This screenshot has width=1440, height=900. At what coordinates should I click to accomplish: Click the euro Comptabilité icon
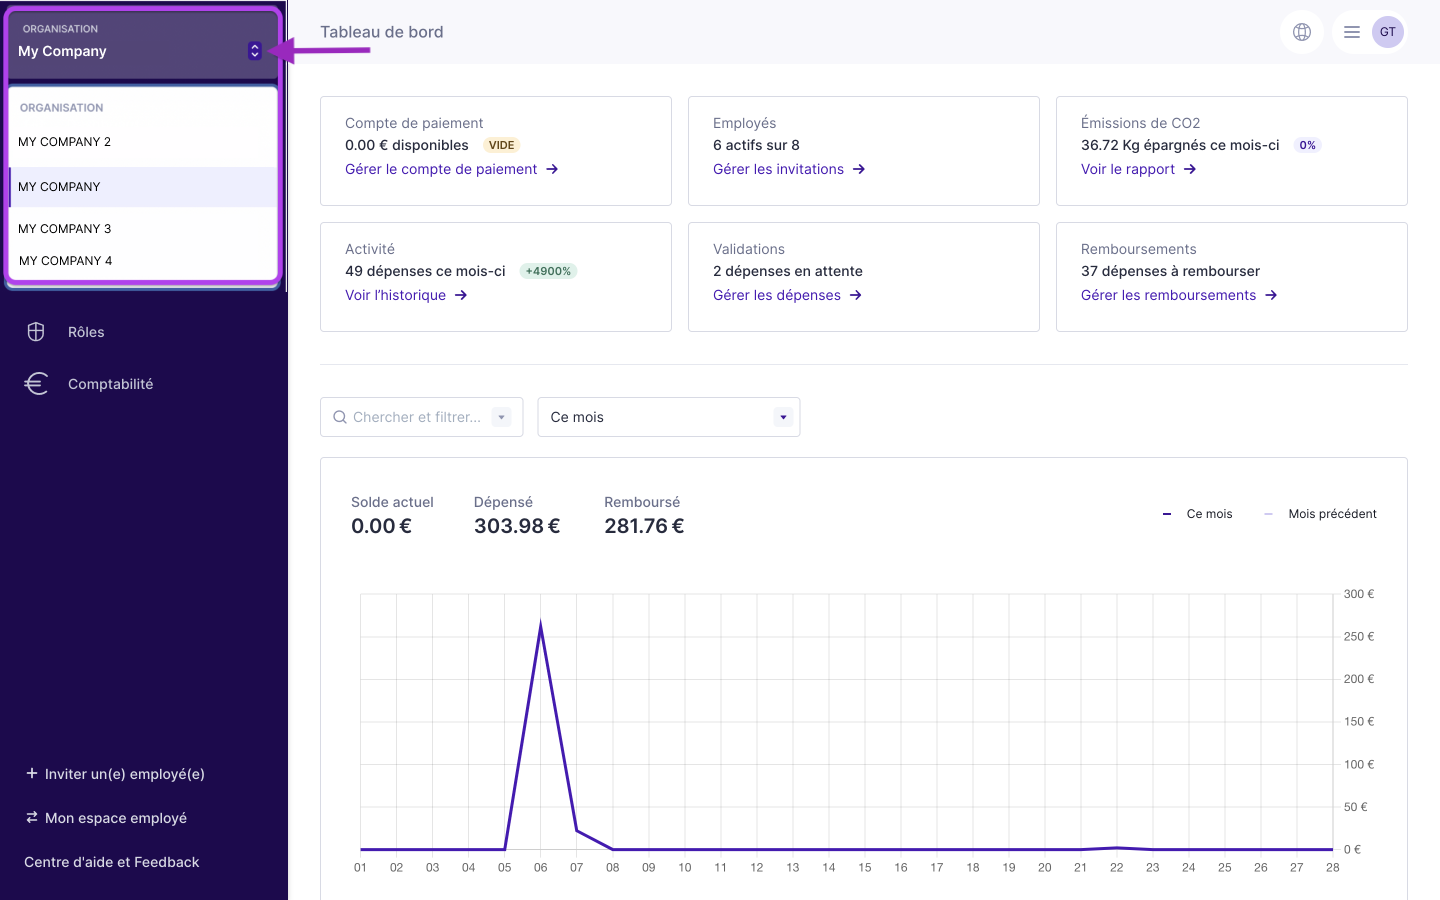36,384
